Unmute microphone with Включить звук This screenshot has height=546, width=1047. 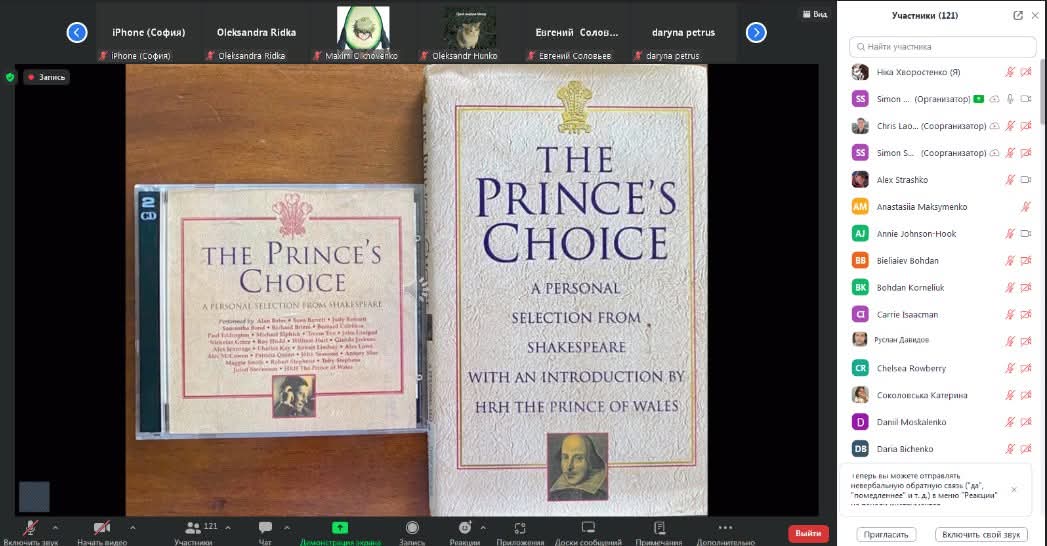(x=31, y=528)
